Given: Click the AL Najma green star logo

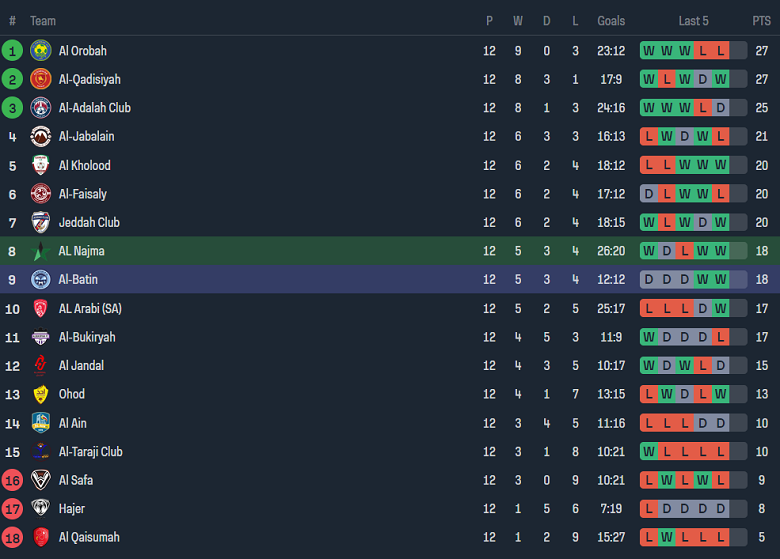Looking at the screenshot, I should pos(41,251).
